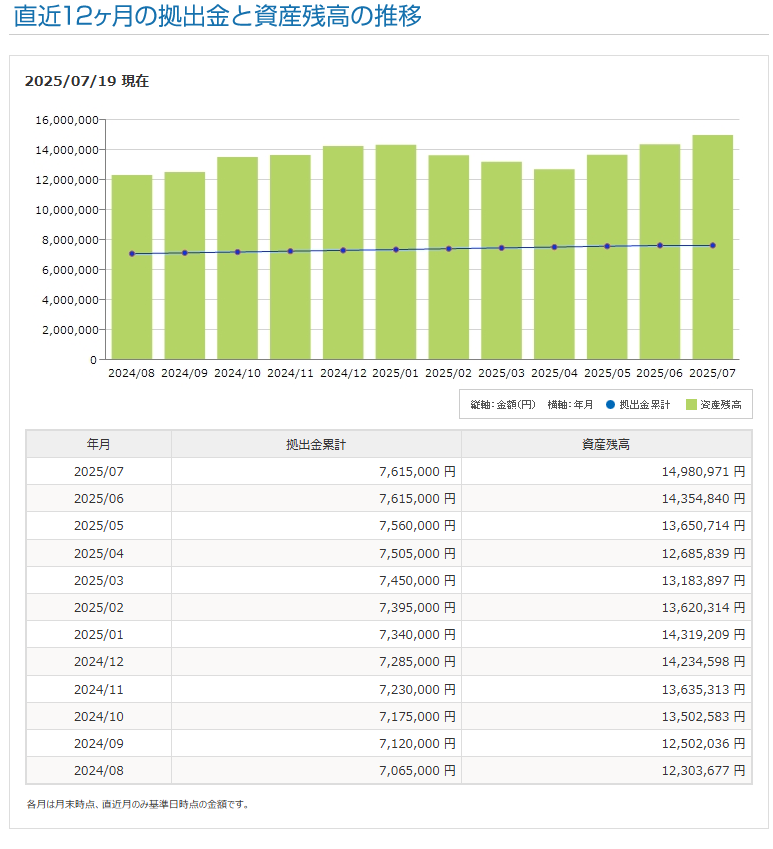Click the 2024/12 table row date
The width and height of the screenshot is (773, 849).
coord(99,662)
